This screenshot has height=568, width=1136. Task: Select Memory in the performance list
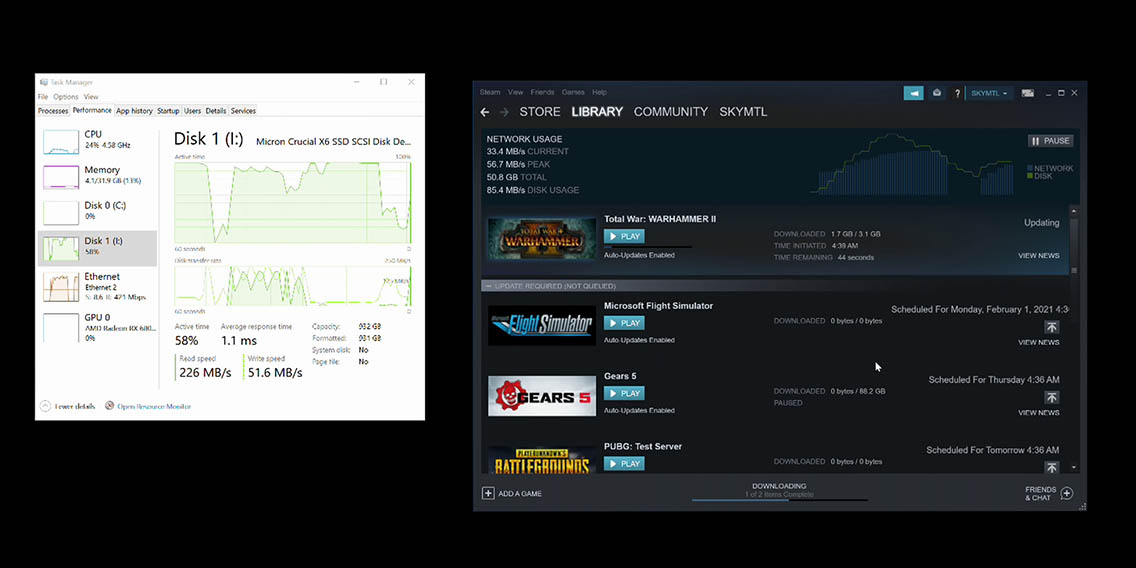tap(97, 177)
